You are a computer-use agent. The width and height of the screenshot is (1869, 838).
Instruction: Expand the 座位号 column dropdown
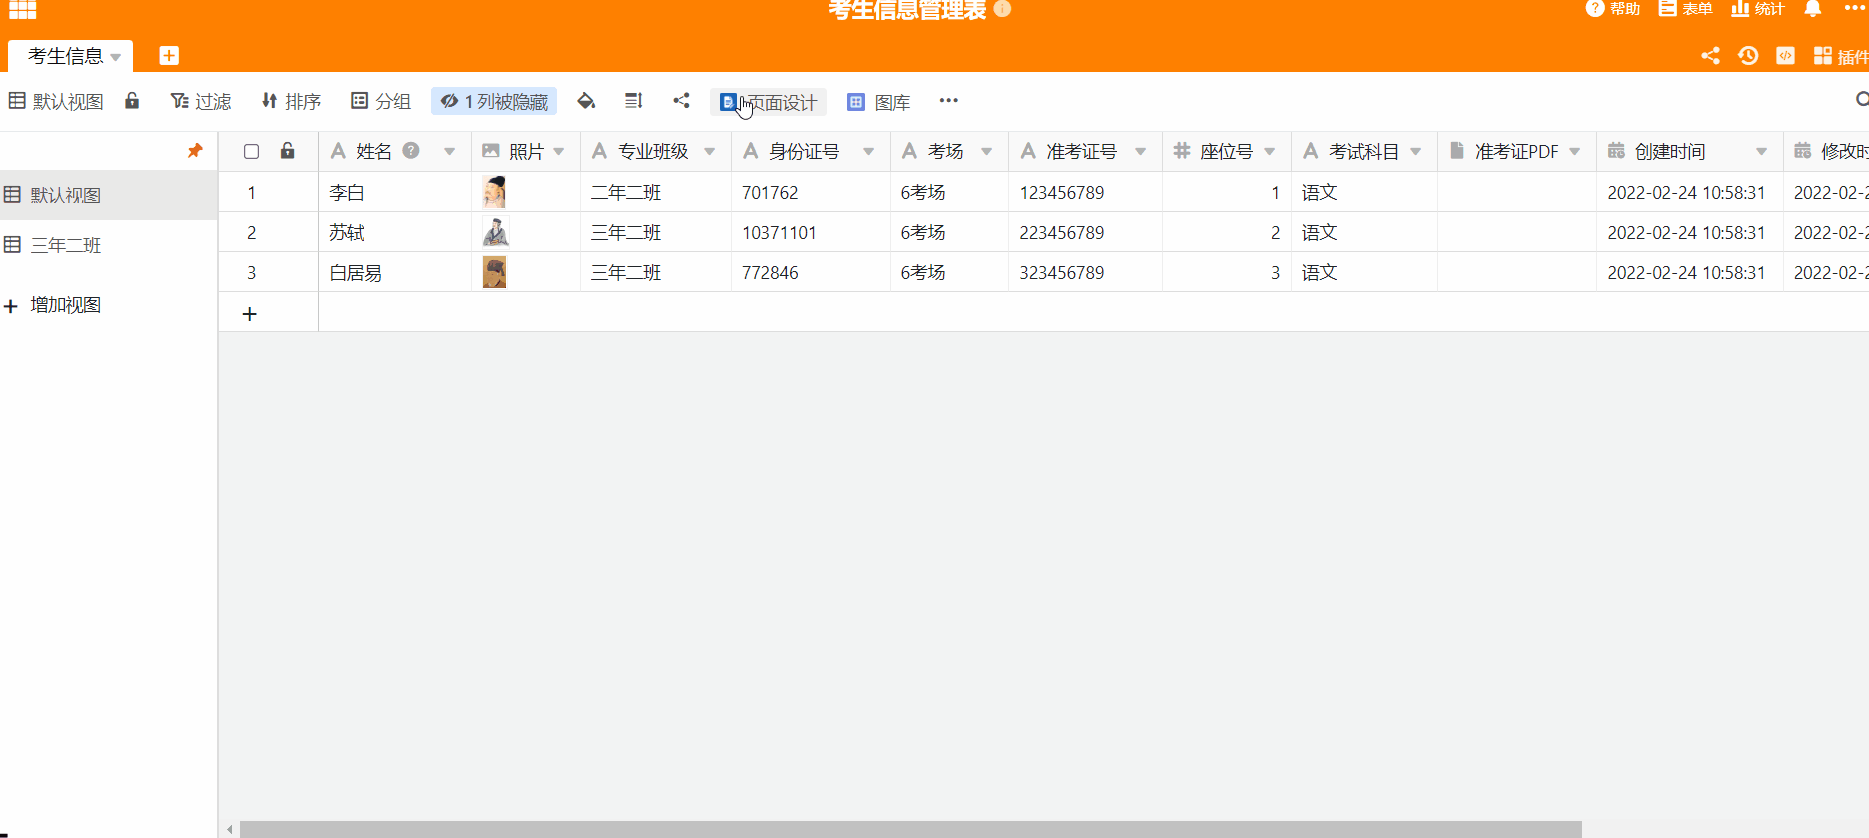[1270, 152]
